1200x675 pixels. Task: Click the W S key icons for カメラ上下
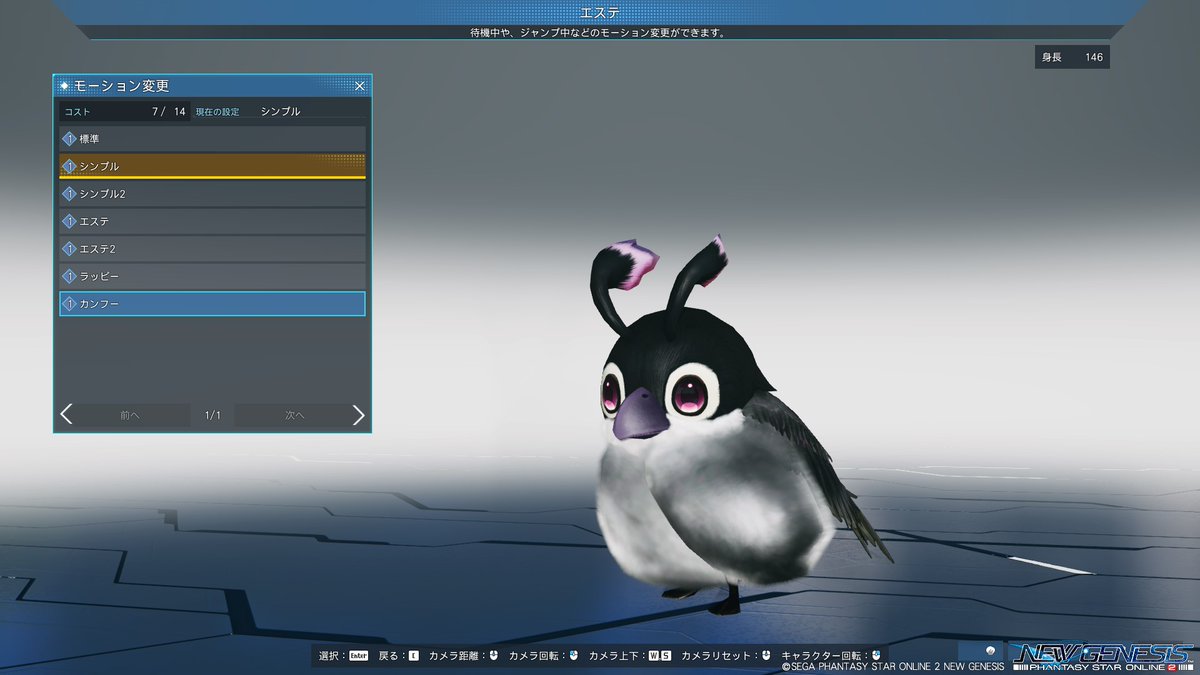pos(660,656)
